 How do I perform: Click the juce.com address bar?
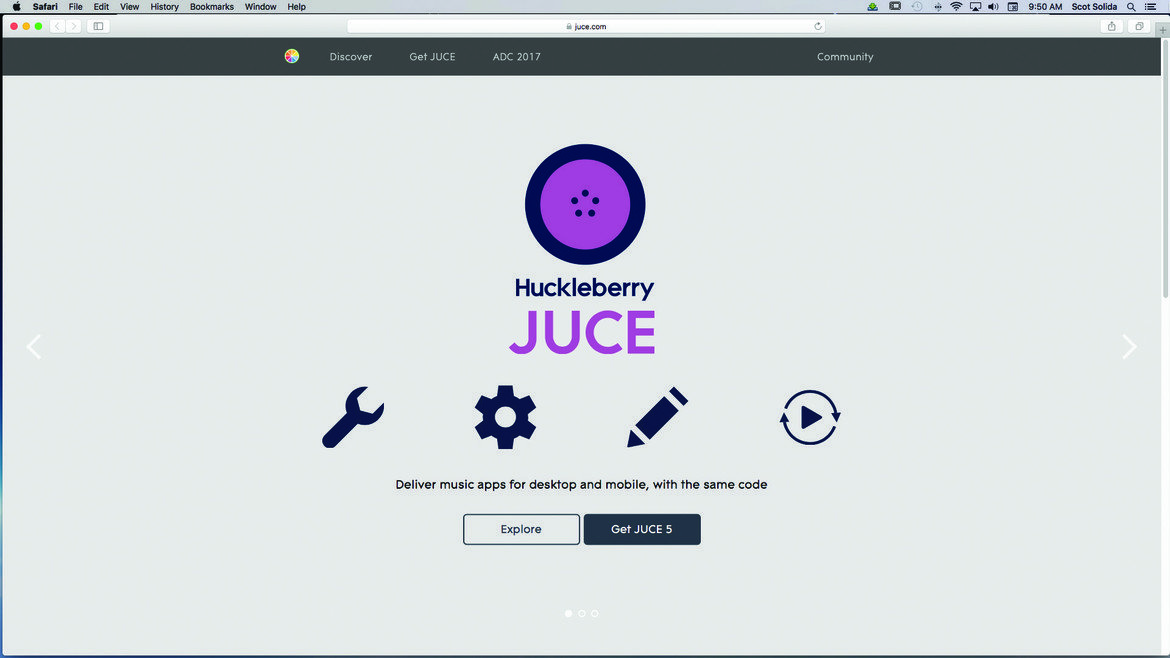coord(586,26)
